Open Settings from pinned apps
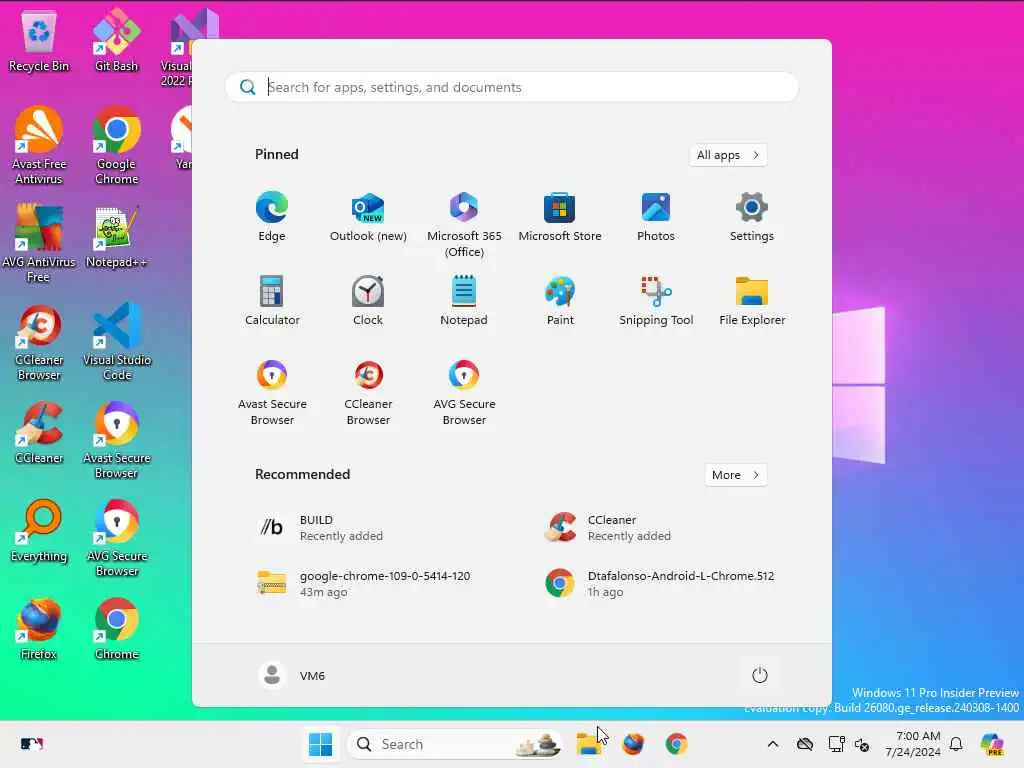Screen dimensions: 1024x768 tap(752, 217)
